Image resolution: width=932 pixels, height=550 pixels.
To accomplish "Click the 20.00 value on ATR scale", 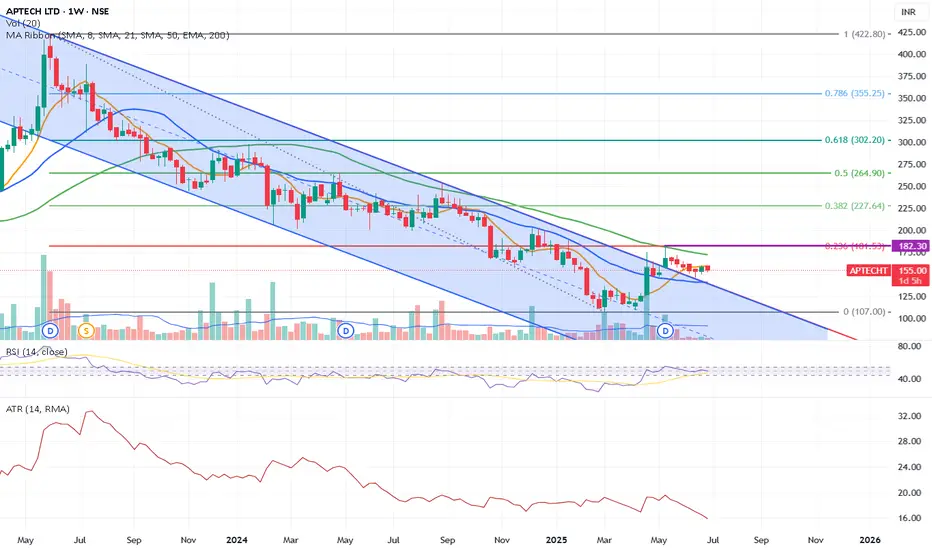I will click(x=909, y=493).
